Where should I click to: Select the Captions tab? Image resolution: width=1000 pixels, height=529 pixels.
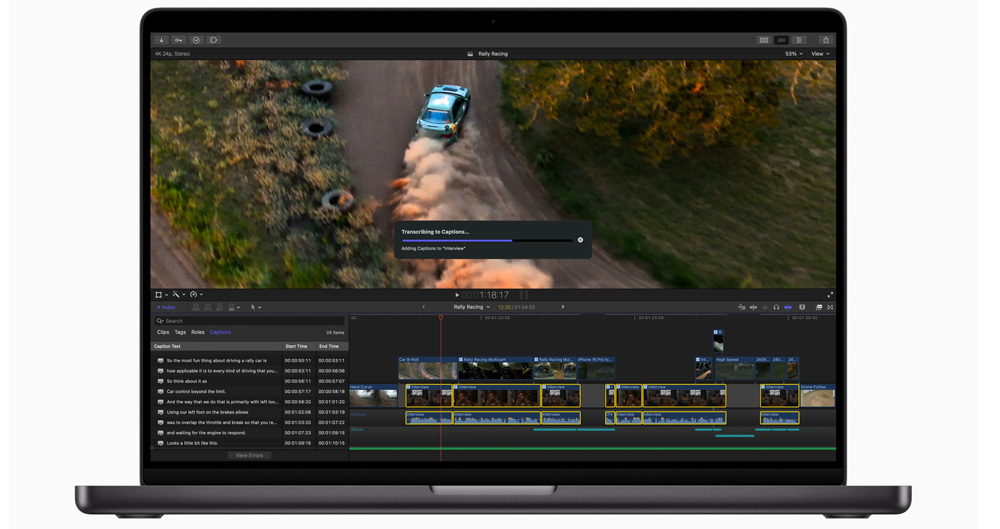point(220,332)
